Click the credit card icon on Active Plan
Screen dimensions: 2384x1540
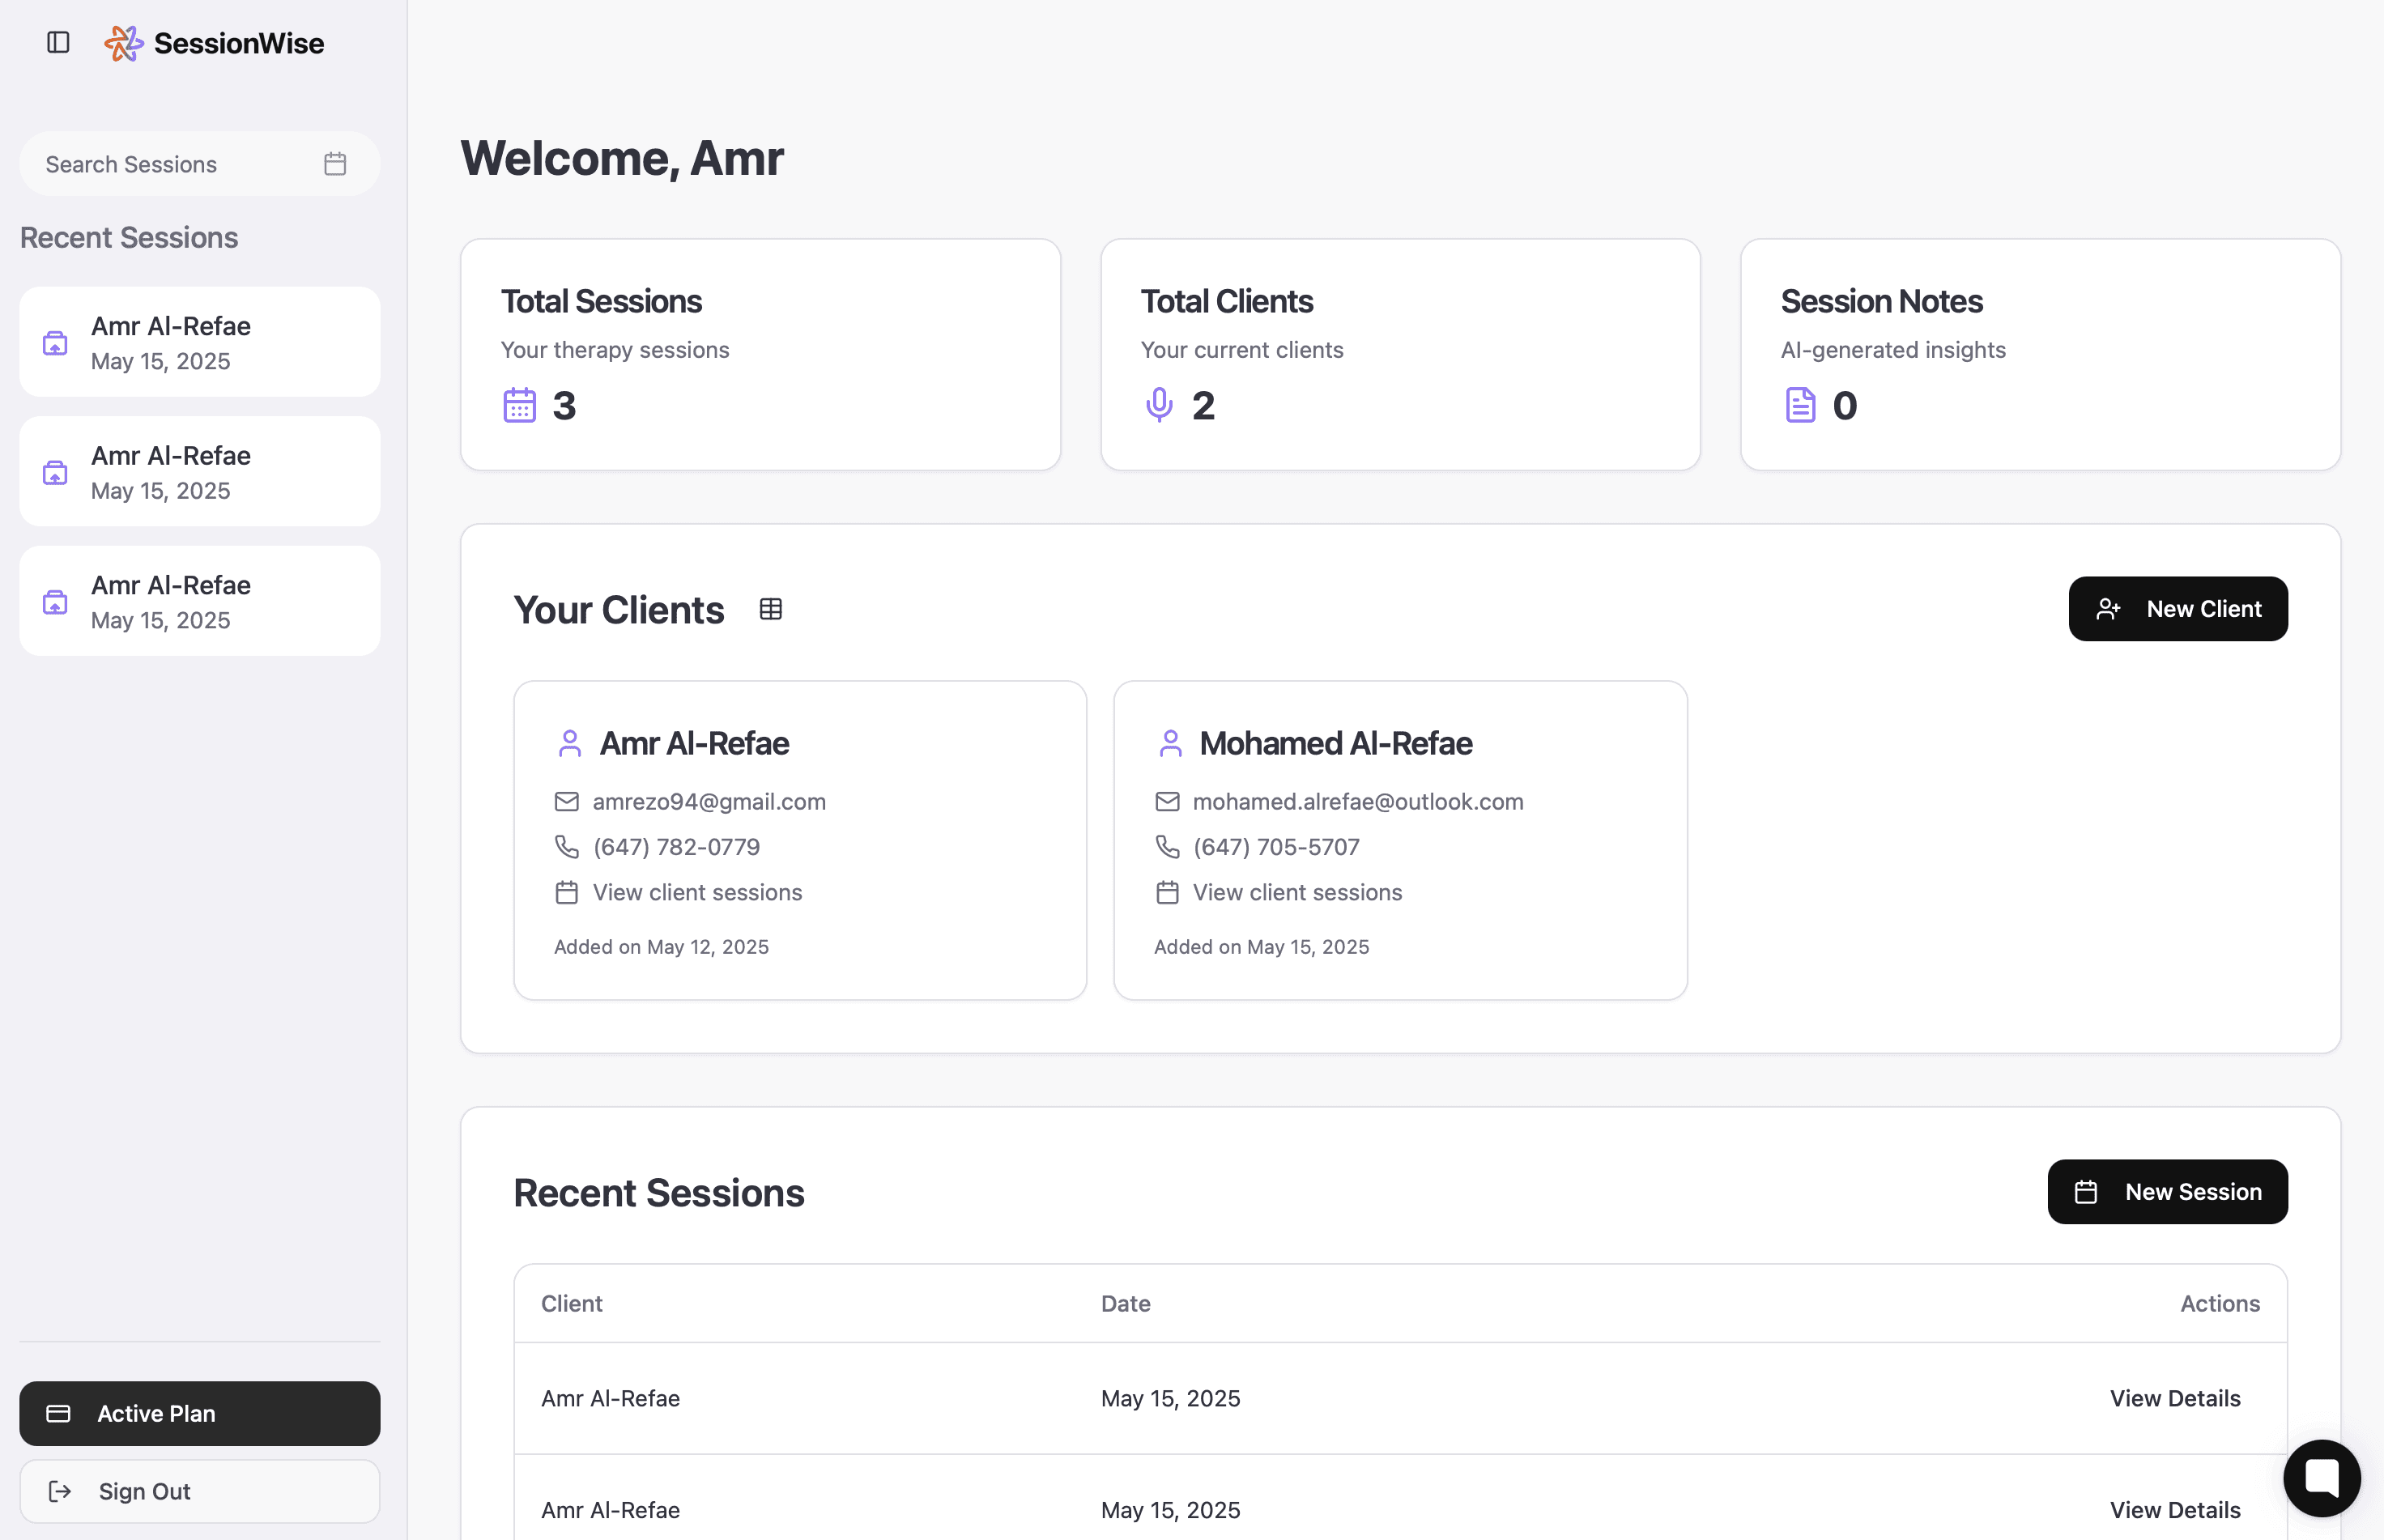point(59,1414)
